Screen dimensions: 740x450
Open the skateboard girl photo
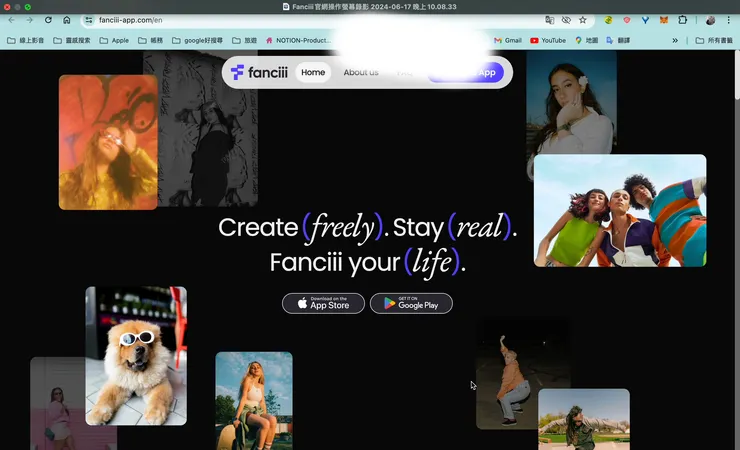254,400
